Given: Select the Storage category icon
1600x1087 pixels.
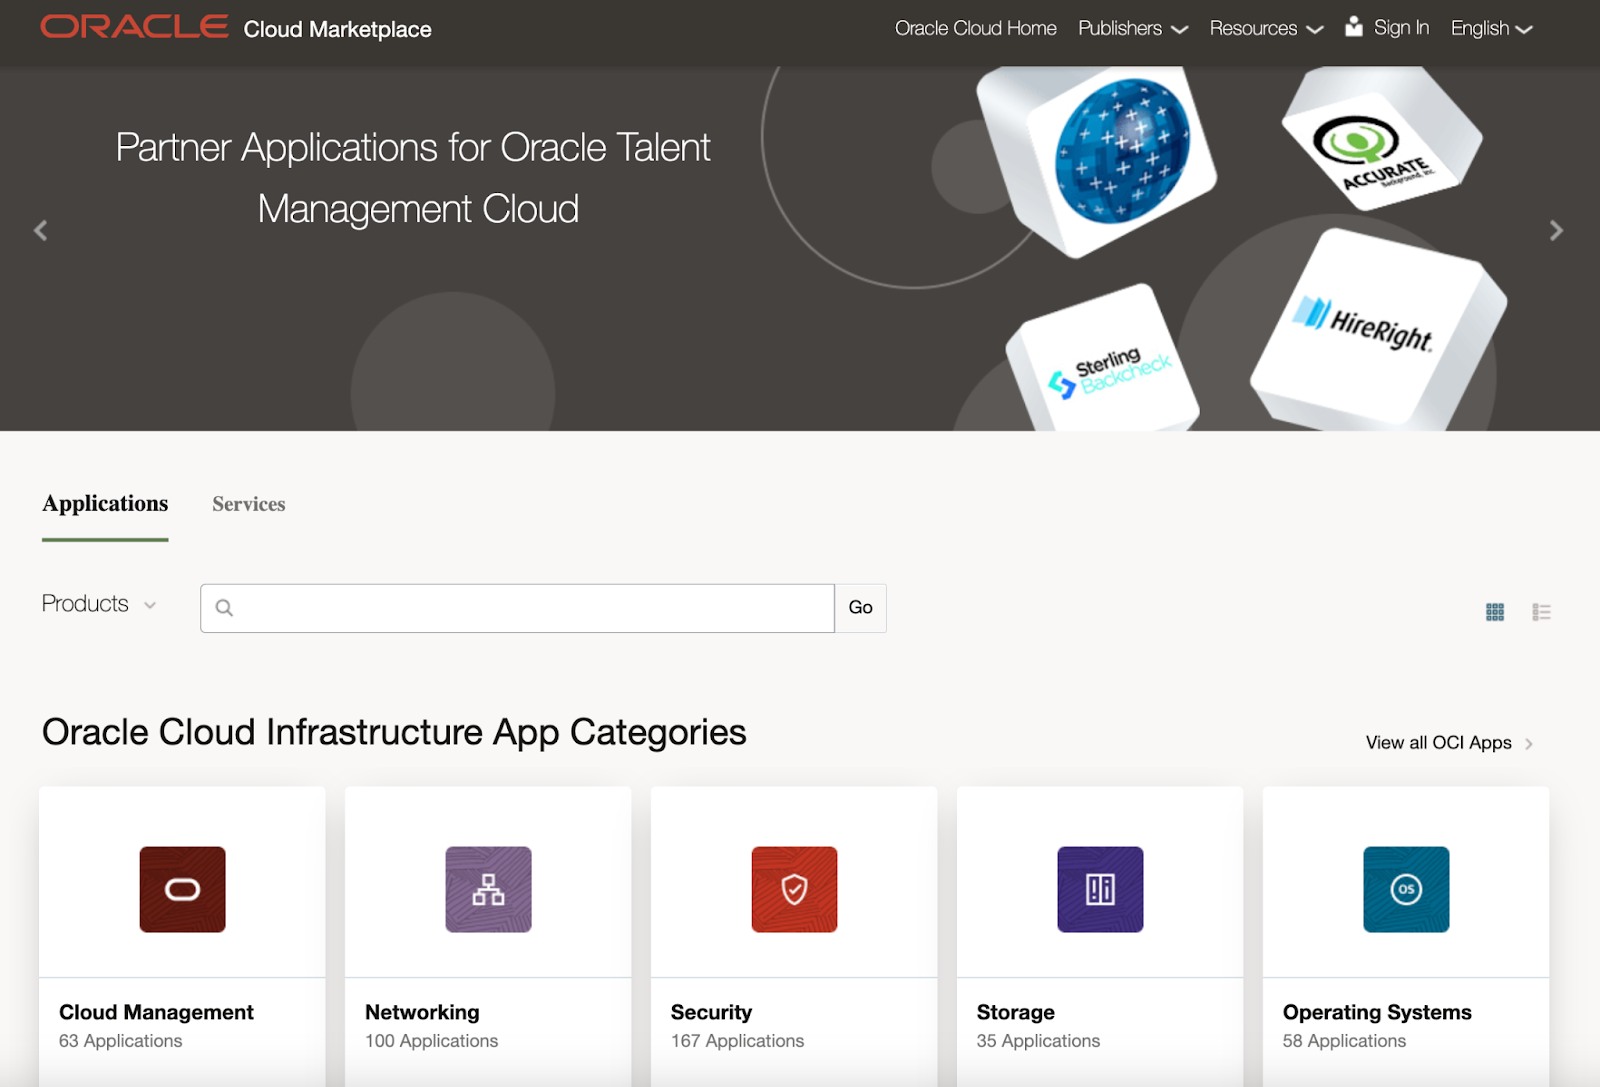Looking at the screenshot, I should coord(1100,889).
